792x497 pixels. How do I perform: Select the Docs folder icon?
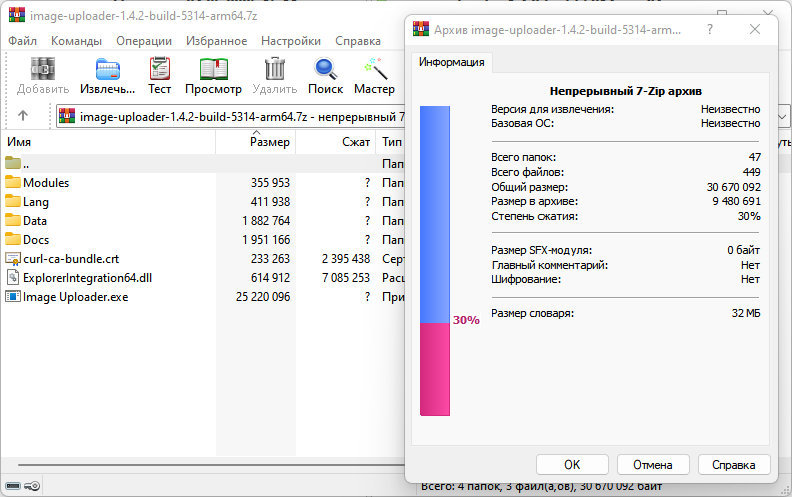coord(13,239)
